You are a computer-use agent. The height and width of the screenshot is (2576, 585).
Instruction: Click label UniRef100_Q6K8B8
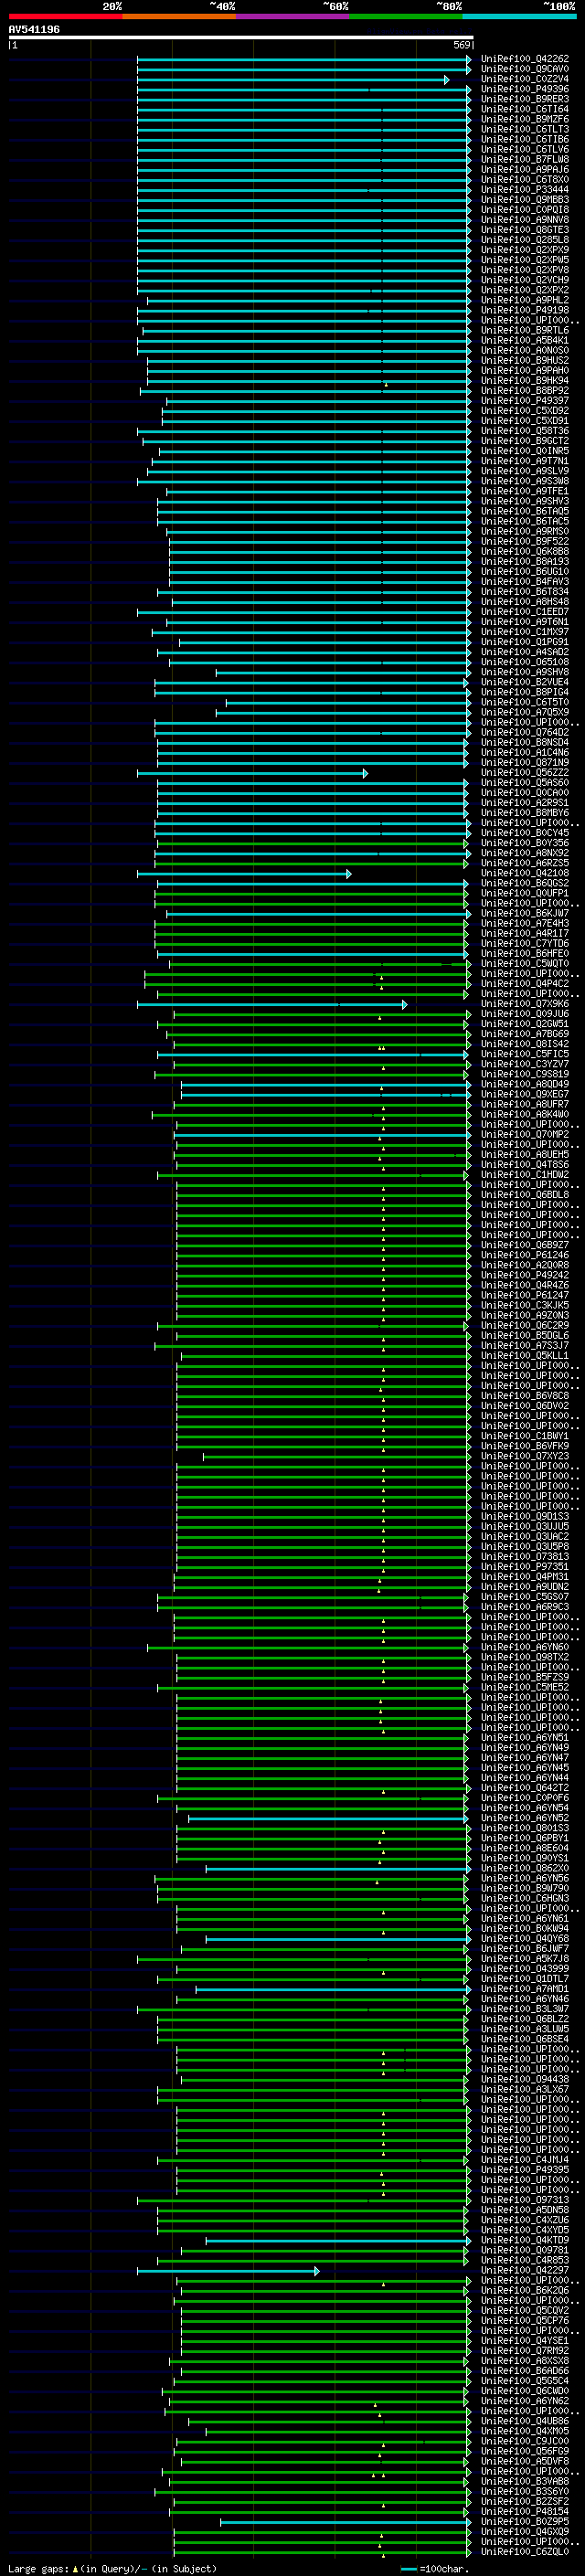tap(524, 552)
